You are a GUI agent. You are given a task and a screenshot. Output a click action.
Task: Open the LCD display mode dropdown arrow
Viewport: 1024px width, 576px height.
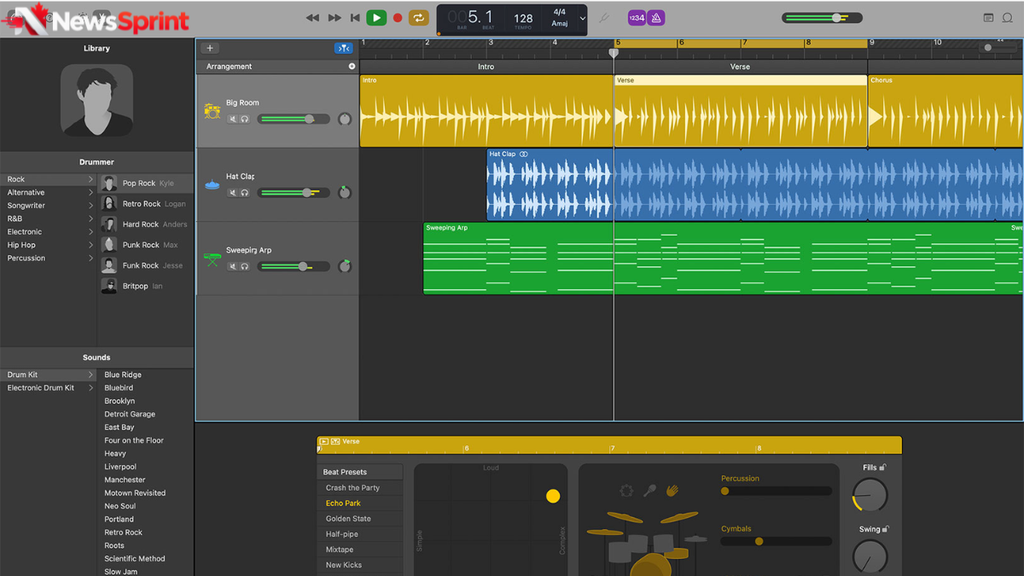tap(582, 18)
